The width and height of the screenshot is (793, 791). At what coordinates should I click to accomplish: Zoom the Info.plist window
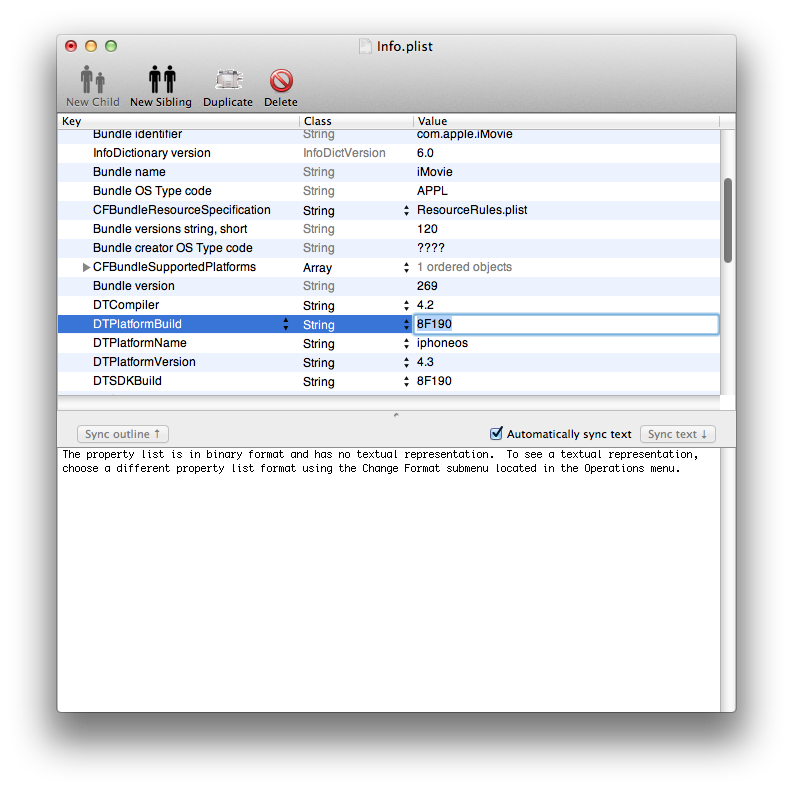111,46
